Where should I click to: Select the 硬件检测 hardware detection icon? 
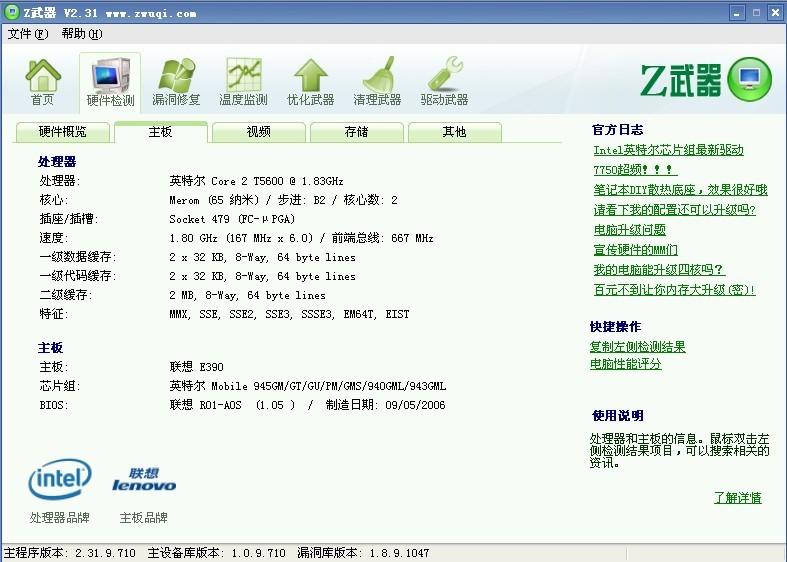click(110, 83)
